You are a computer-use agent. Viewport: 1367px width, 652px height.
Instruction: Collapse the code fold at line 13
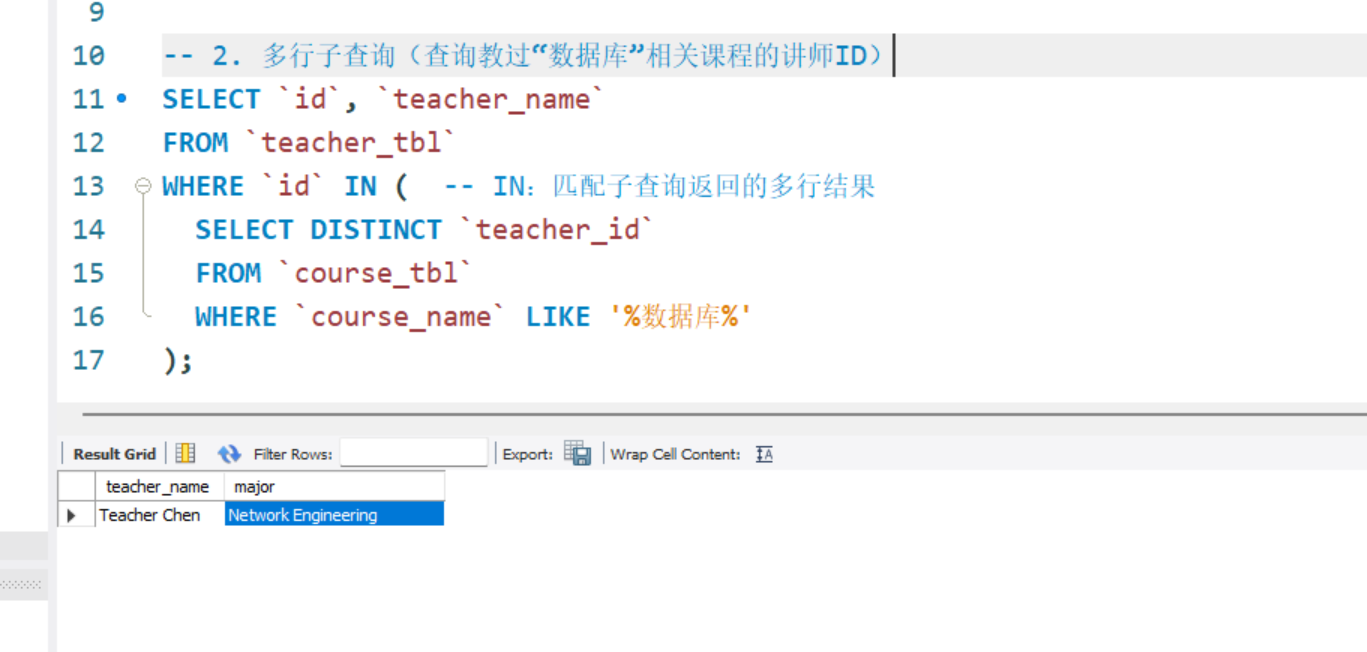coord(143,186)
